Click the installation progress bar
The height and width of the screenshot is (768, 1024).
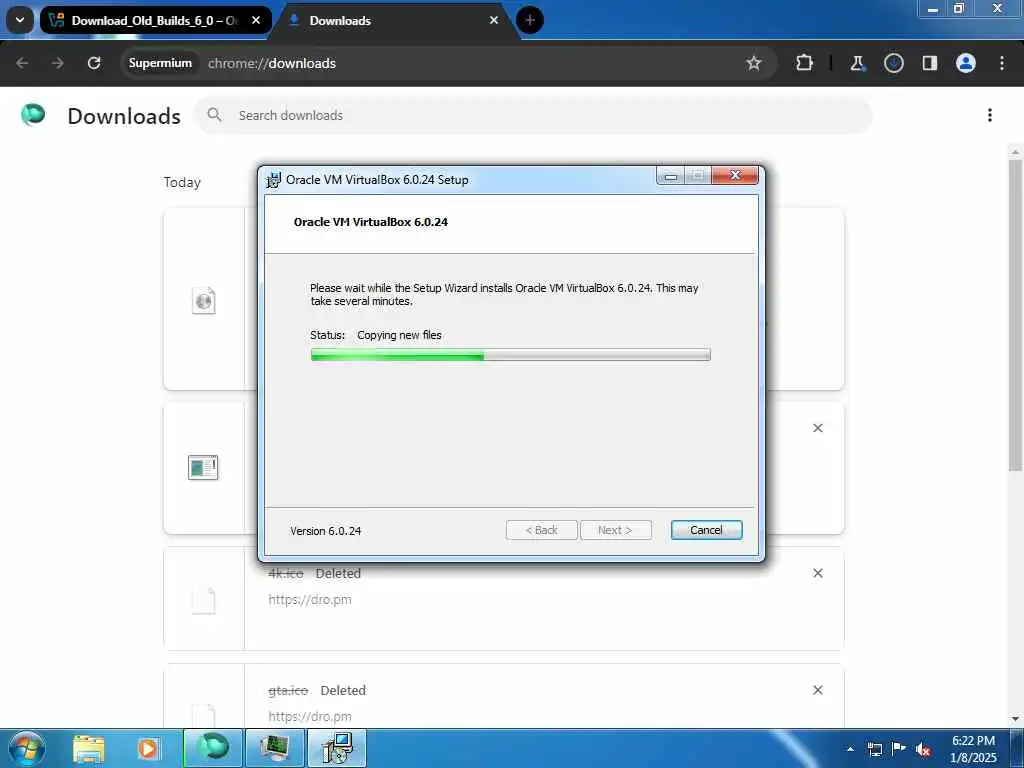[510, 355]
